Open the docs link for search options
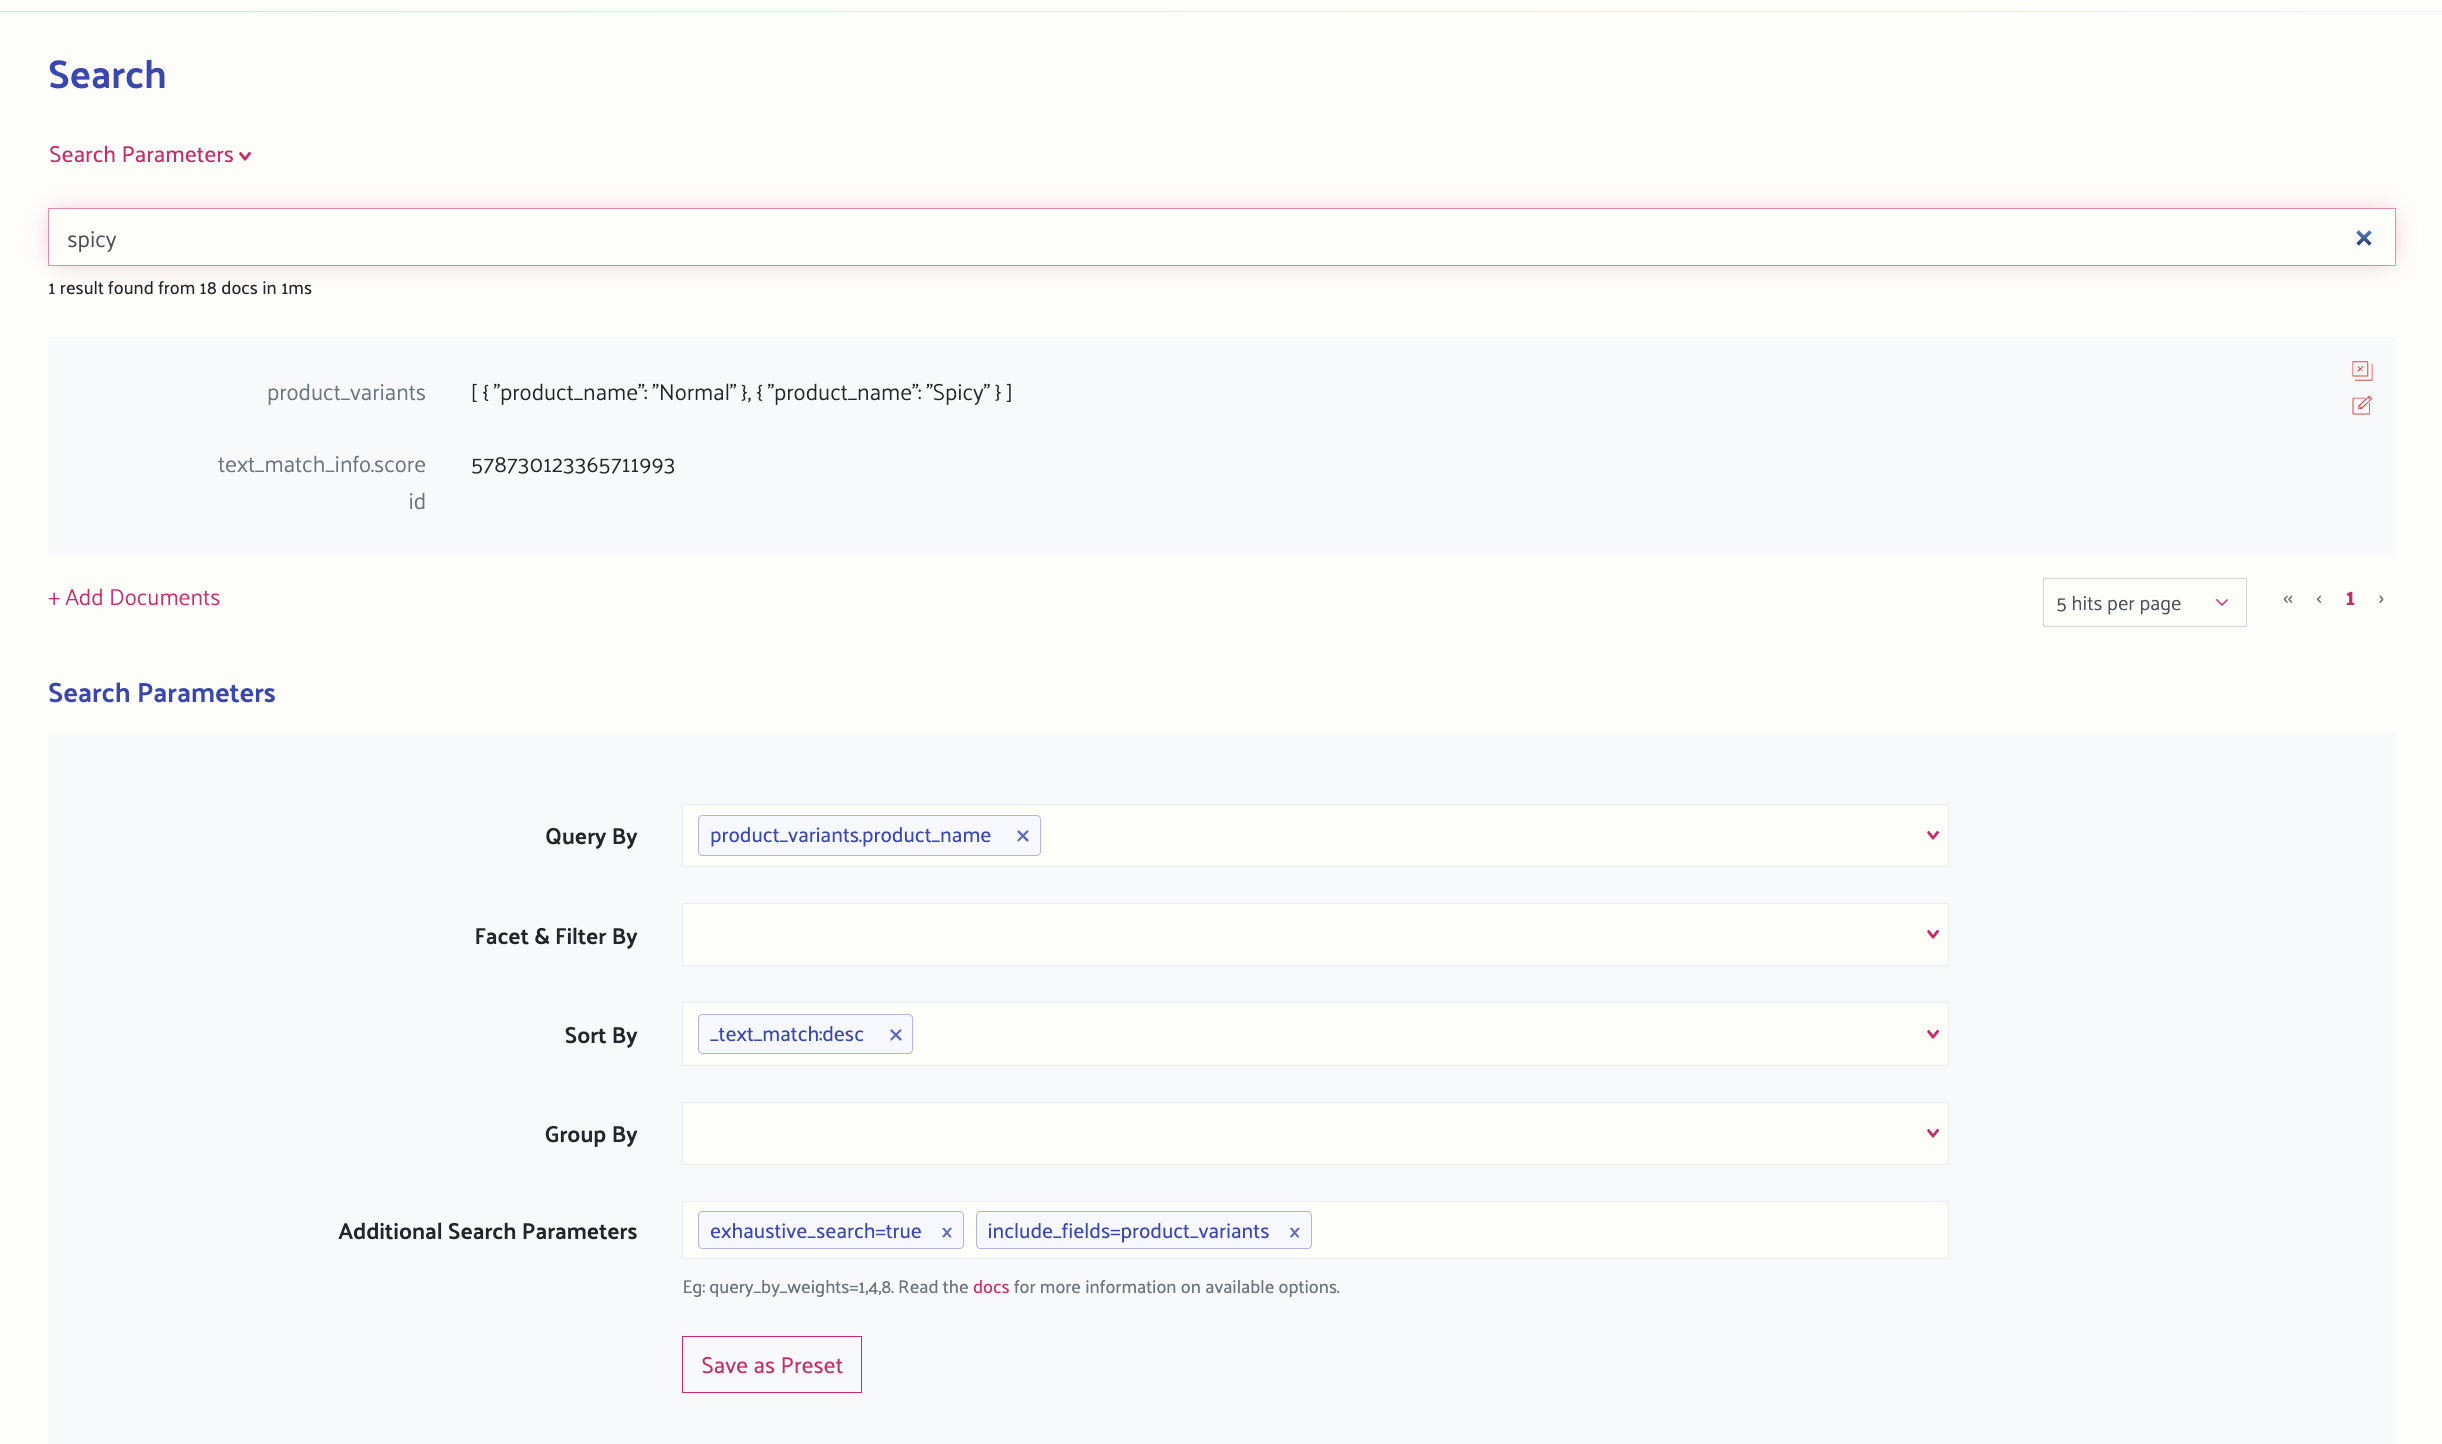This screenshot has height=1444, width=2442. (990, 1287)
